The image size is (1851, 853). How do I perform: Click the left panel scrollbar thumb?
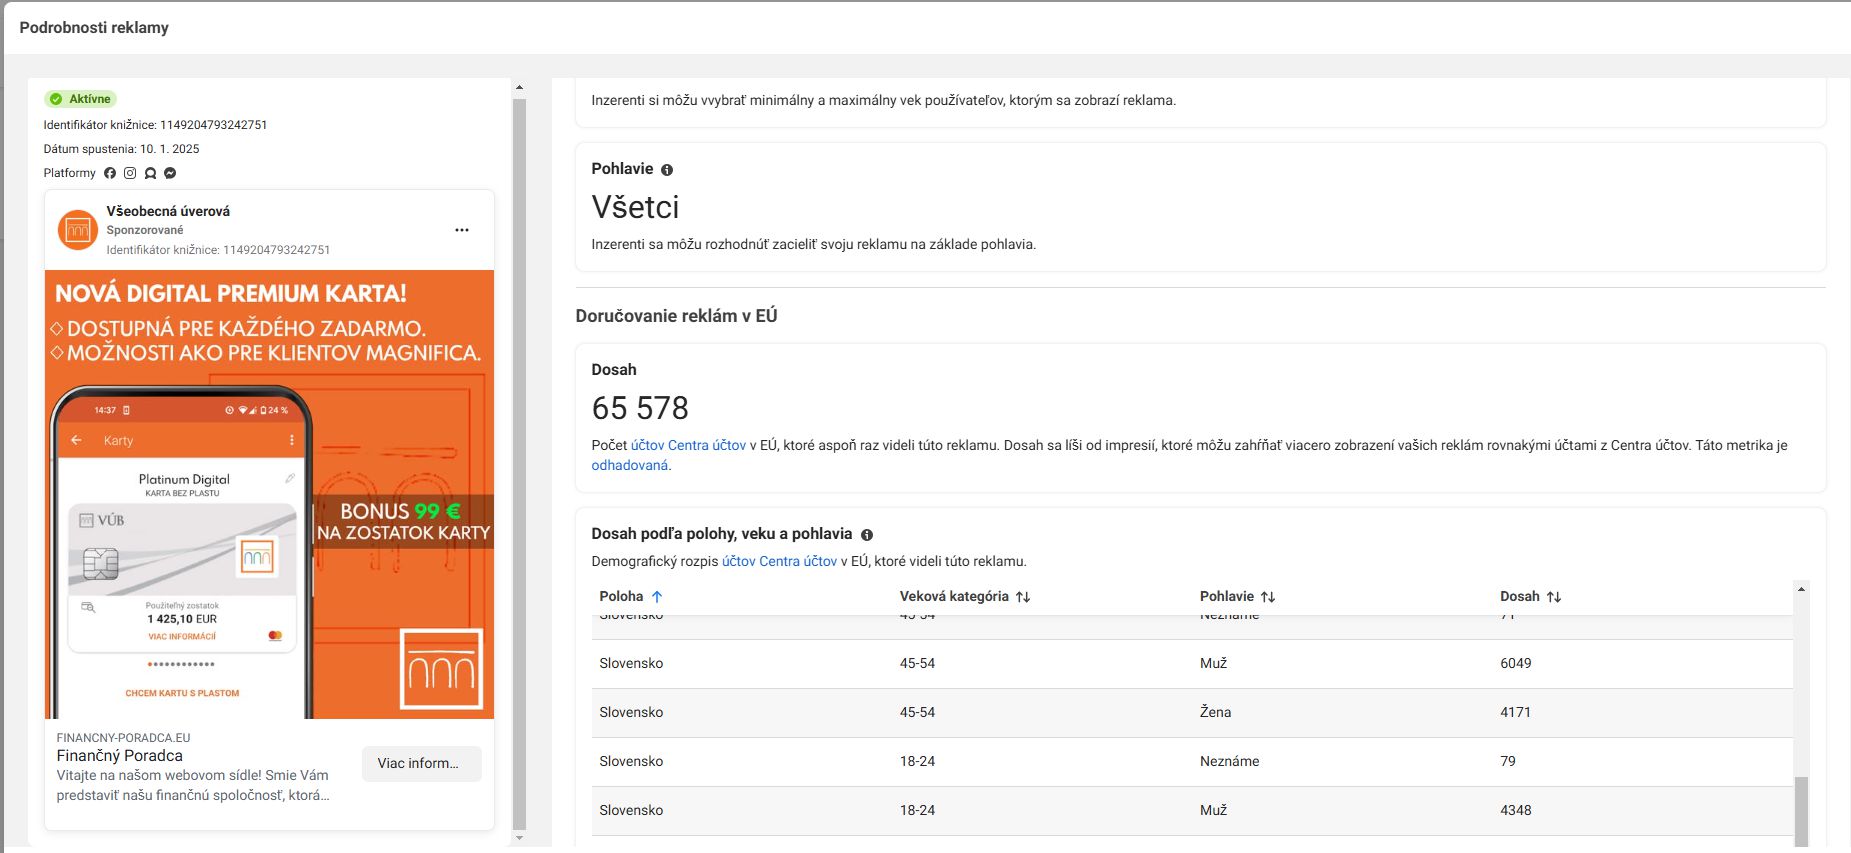(519, 464)
